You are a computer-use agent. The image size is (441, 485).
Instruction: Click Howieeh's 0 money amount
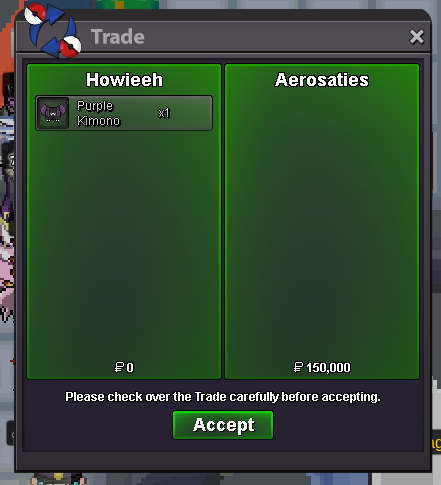coord(130,368)
